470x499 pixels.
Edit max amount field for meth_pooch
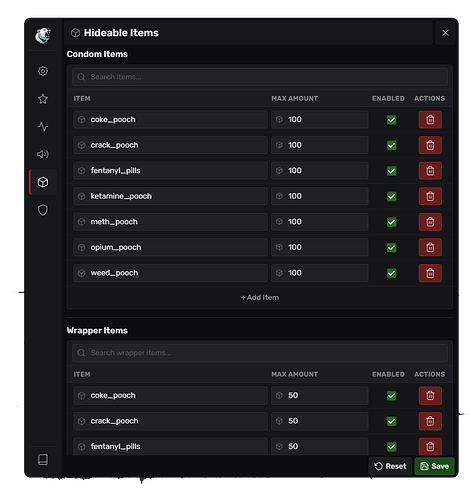[x=319, y=222]
